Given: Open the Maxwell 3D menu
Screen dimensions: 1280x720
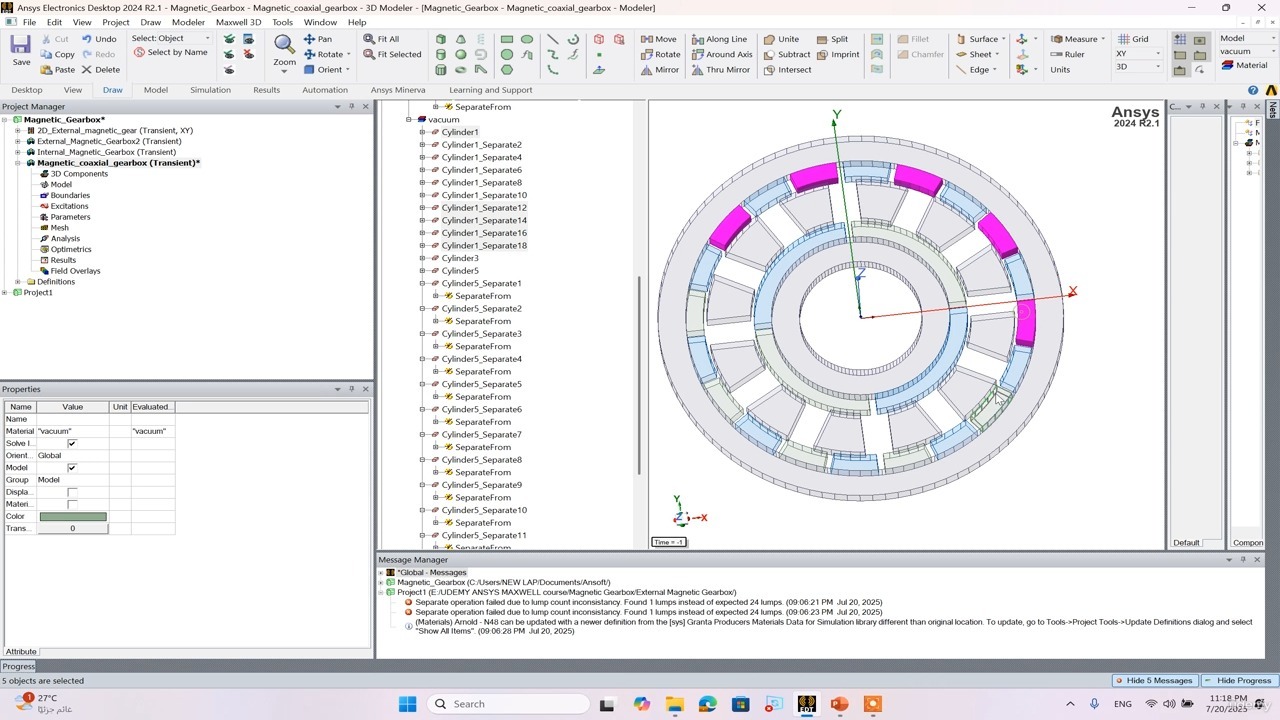Looking at the screenshot, I should click(x=238, y=22).
